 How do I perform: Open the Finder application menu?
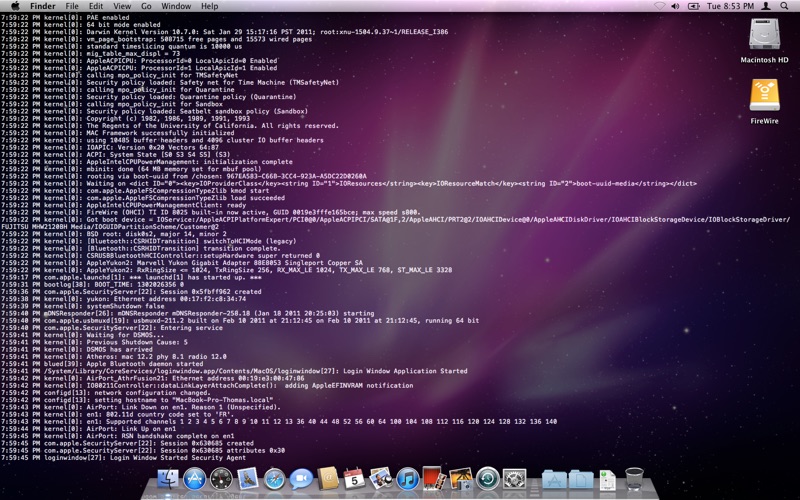click(x=42, y=6)
